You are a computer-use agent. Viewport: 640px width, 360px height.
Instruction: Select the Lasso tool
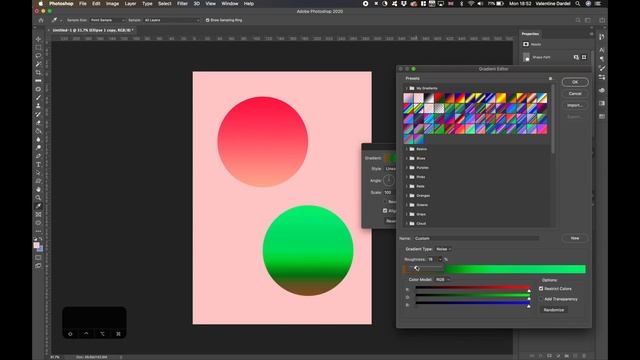click(x=38, y=56)
